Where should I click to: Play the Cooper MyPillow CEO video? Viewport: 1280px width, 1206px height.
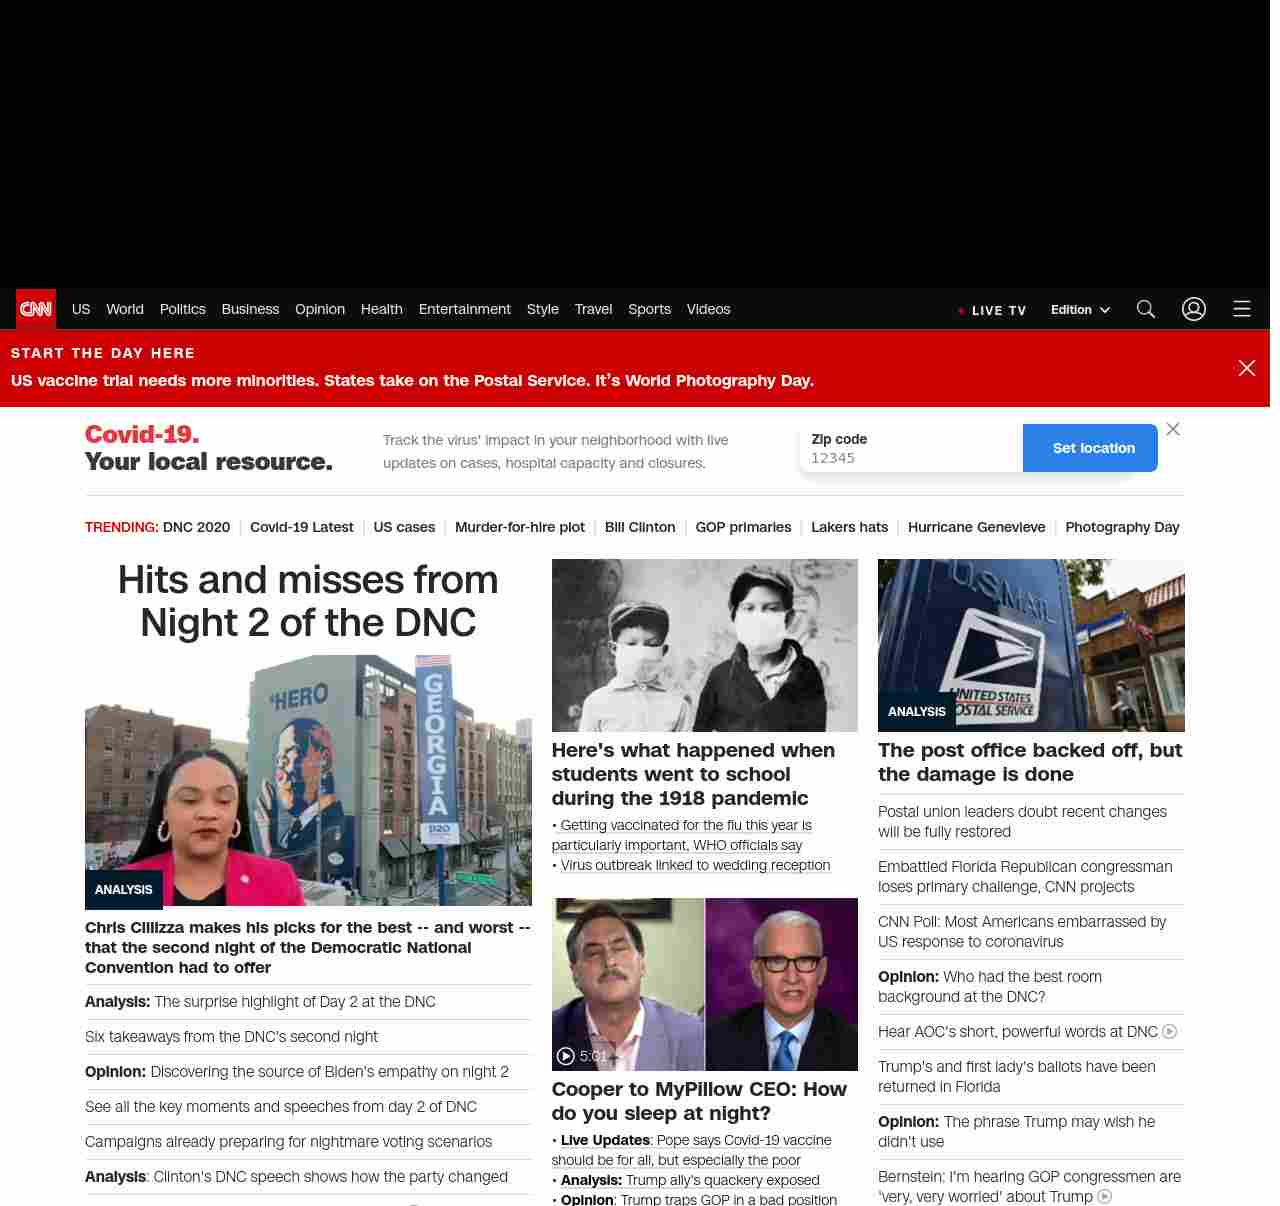566,1056
